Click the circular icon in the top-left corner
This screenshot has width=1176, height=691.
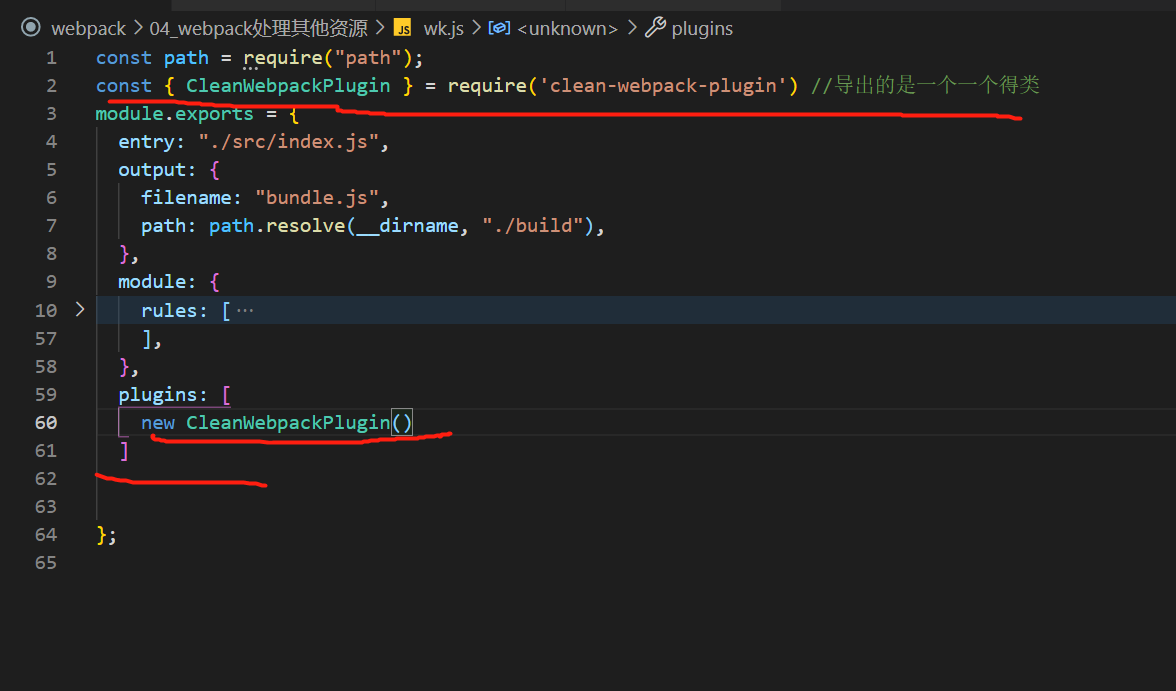(x=29, y=28)
